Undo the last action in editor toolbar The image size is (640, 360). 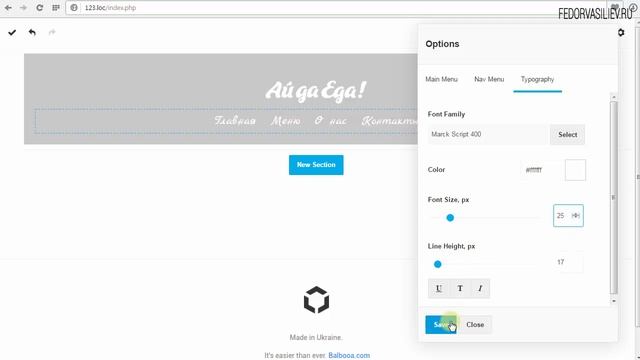[x=32, y=32]
